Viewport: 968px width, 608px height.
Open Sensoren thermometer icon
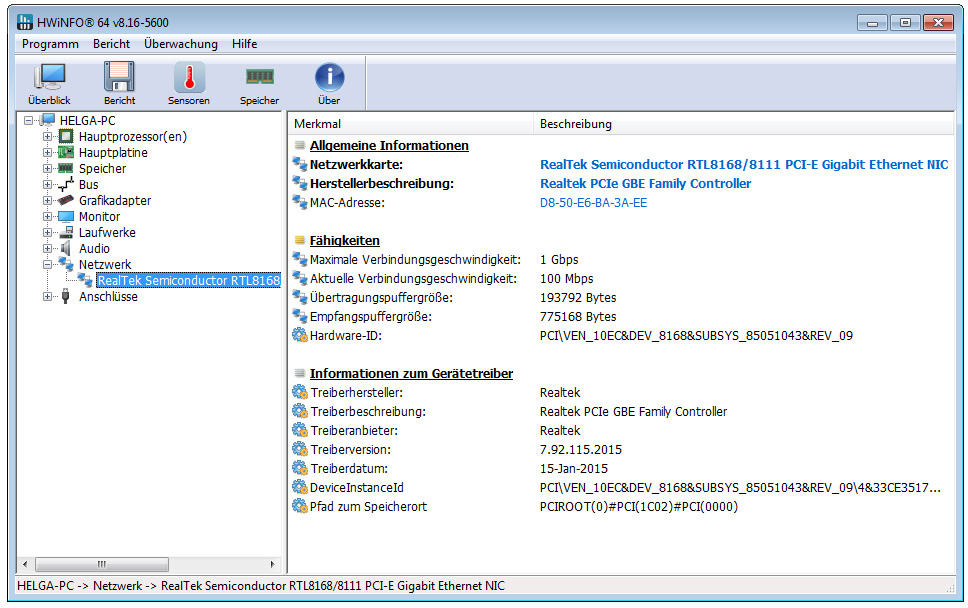coord(189,78)
